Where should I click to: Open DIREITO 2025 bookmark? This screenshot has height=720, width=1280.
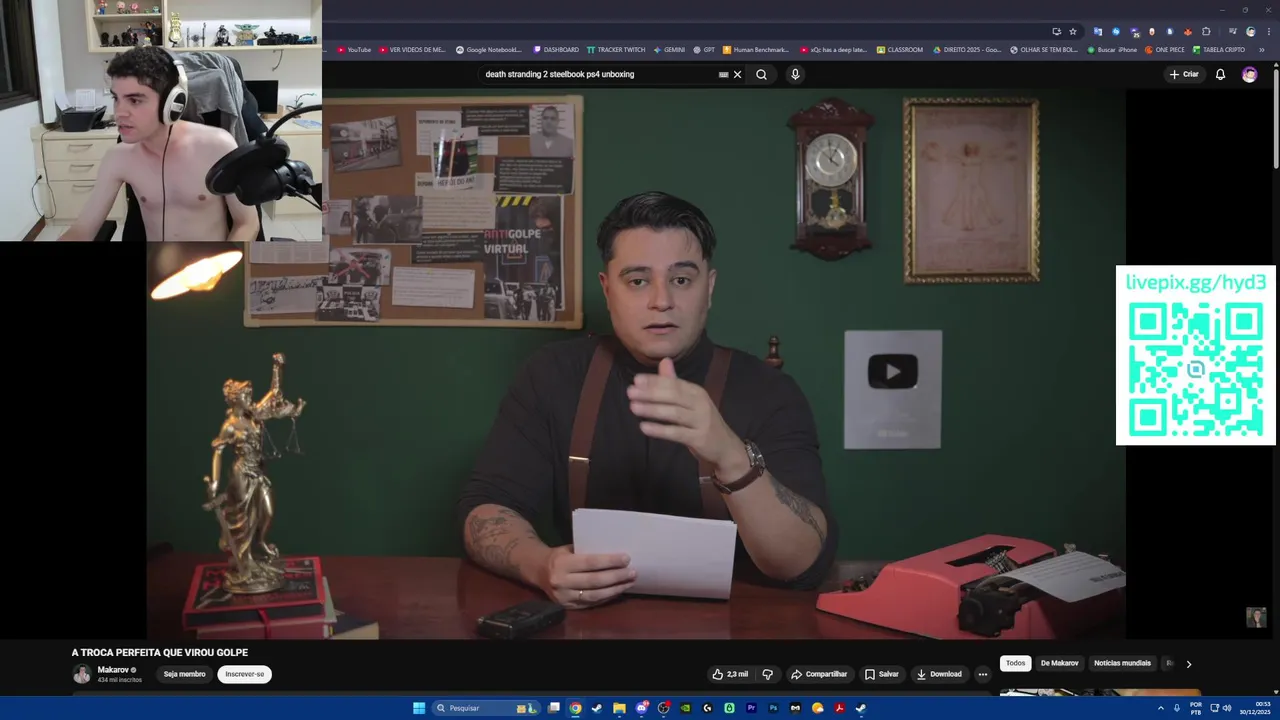967,49
